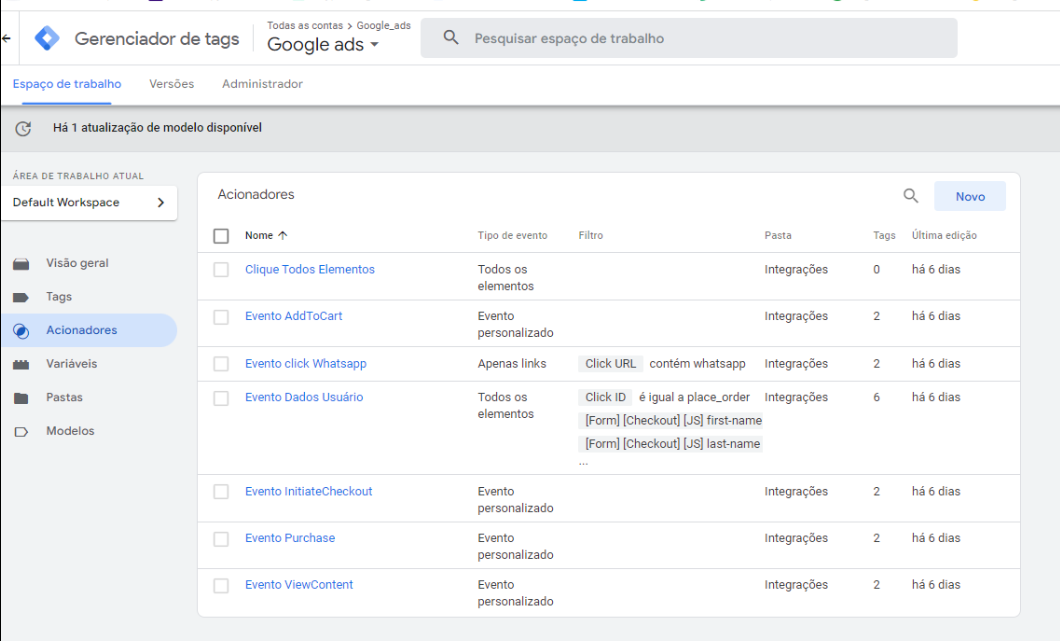The width and height of the screenshot is (1060, 641).
Task: Switch to the Versões tab
Action: 171,84
